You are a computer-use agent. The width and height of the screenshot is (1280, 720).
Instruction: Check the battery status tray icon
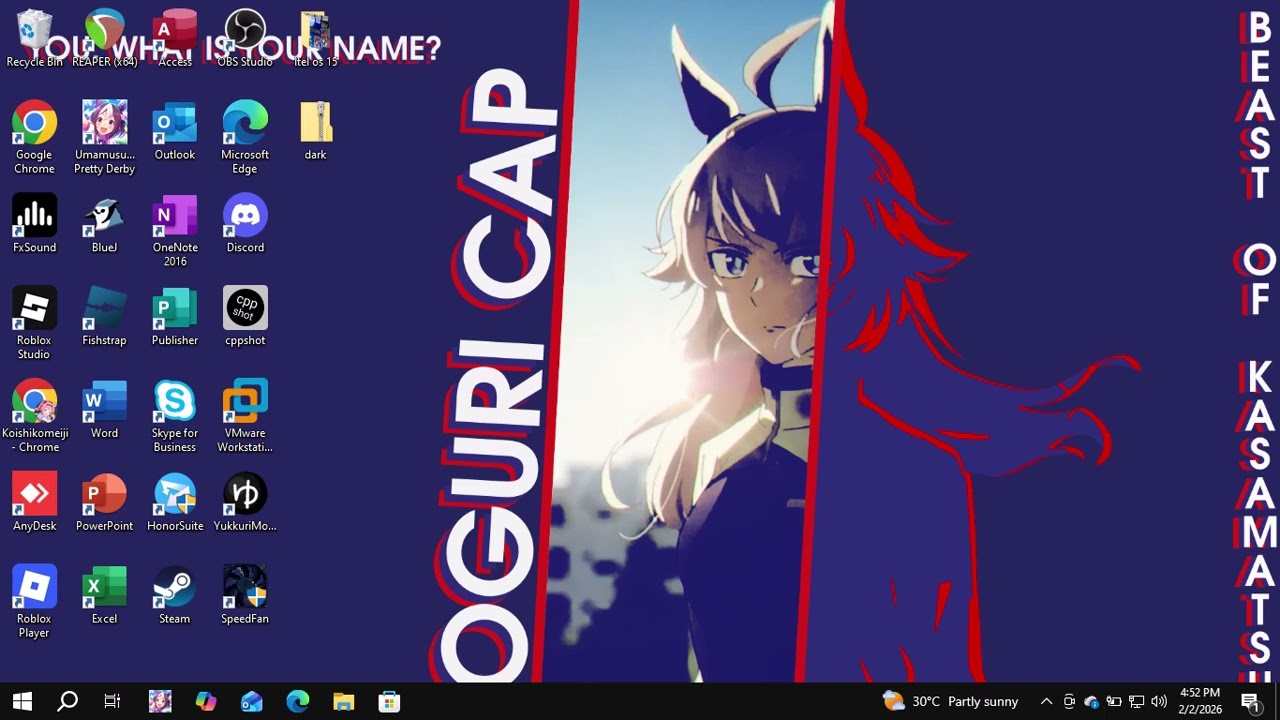tap(1114, 701)
